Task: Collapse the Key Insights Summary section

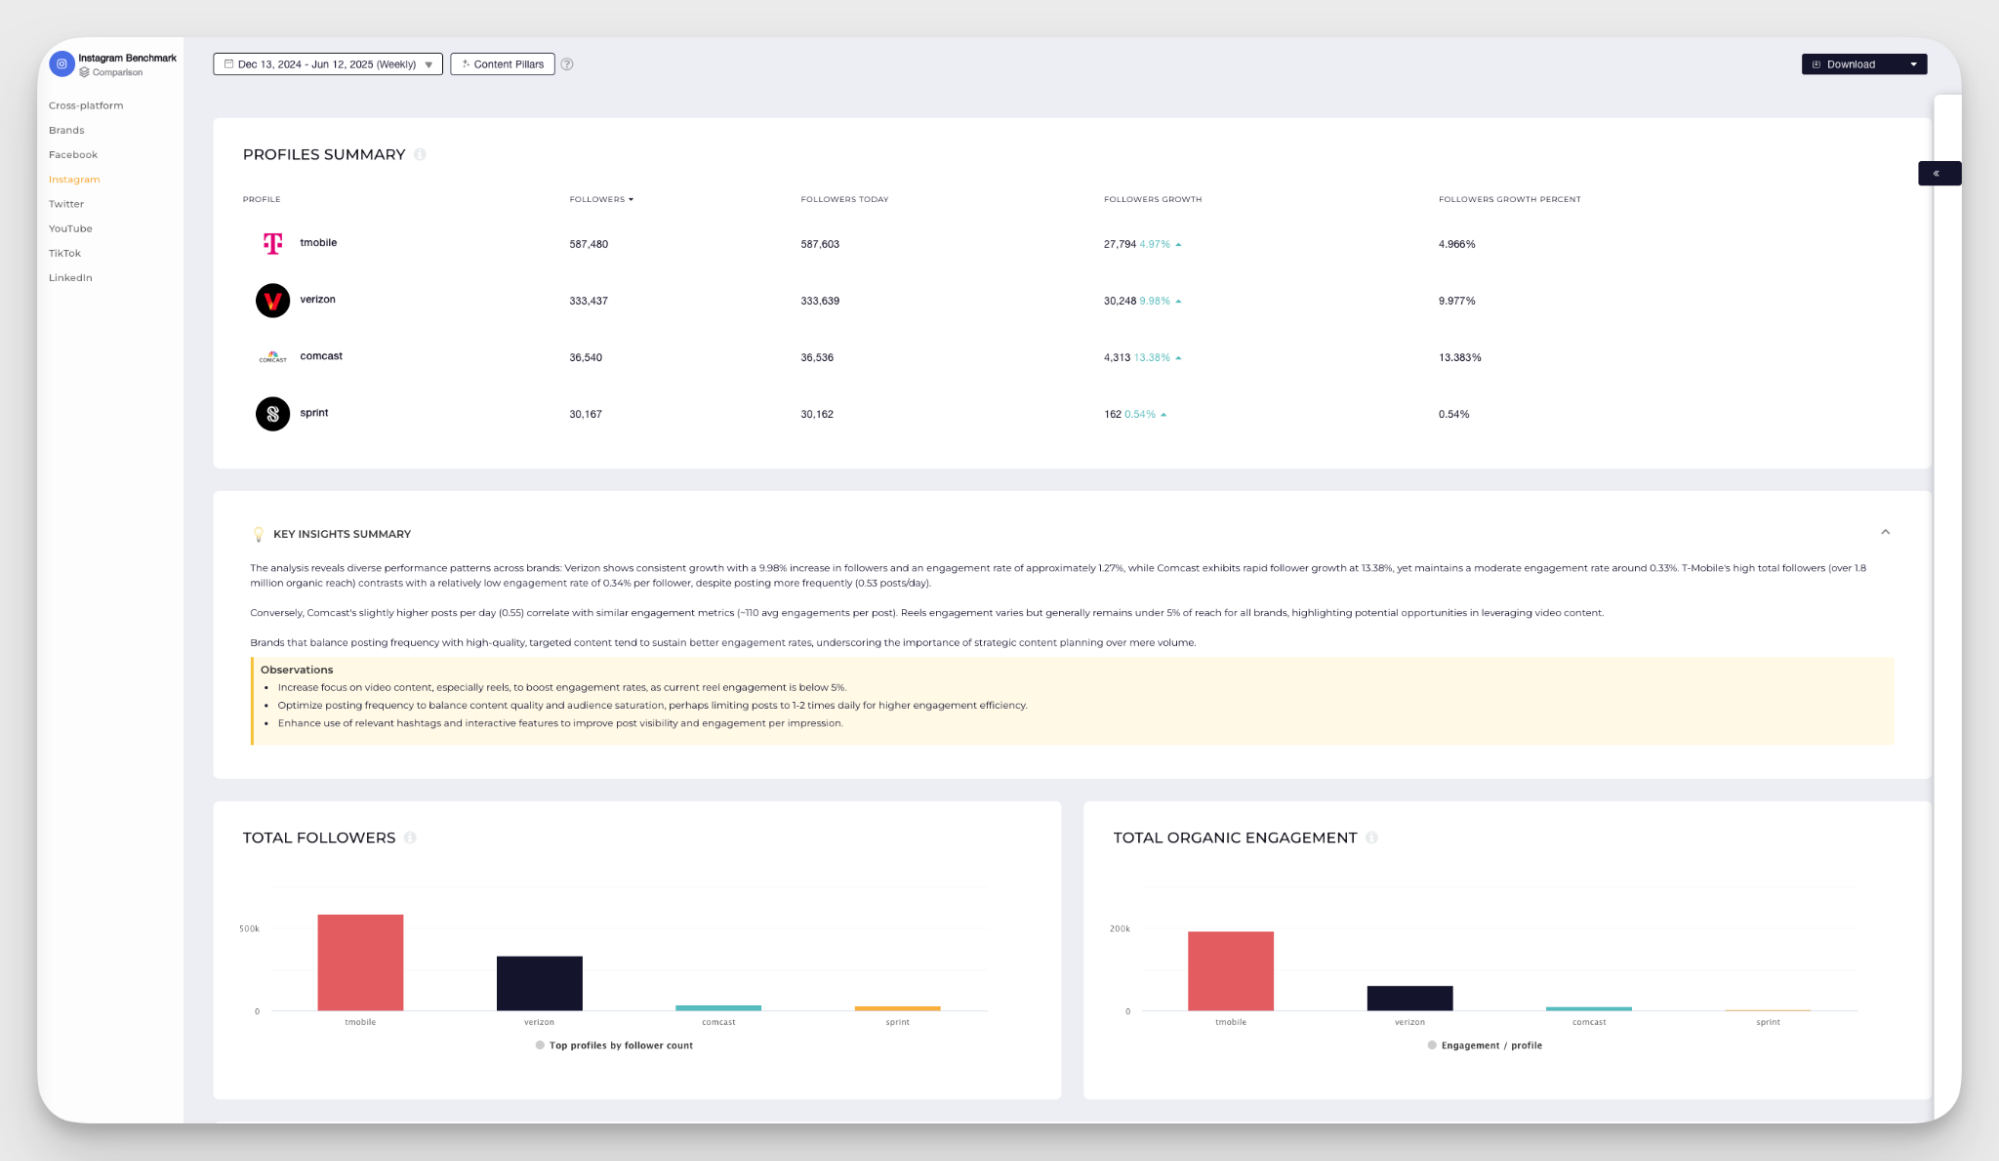Action: click(1885, 532)
